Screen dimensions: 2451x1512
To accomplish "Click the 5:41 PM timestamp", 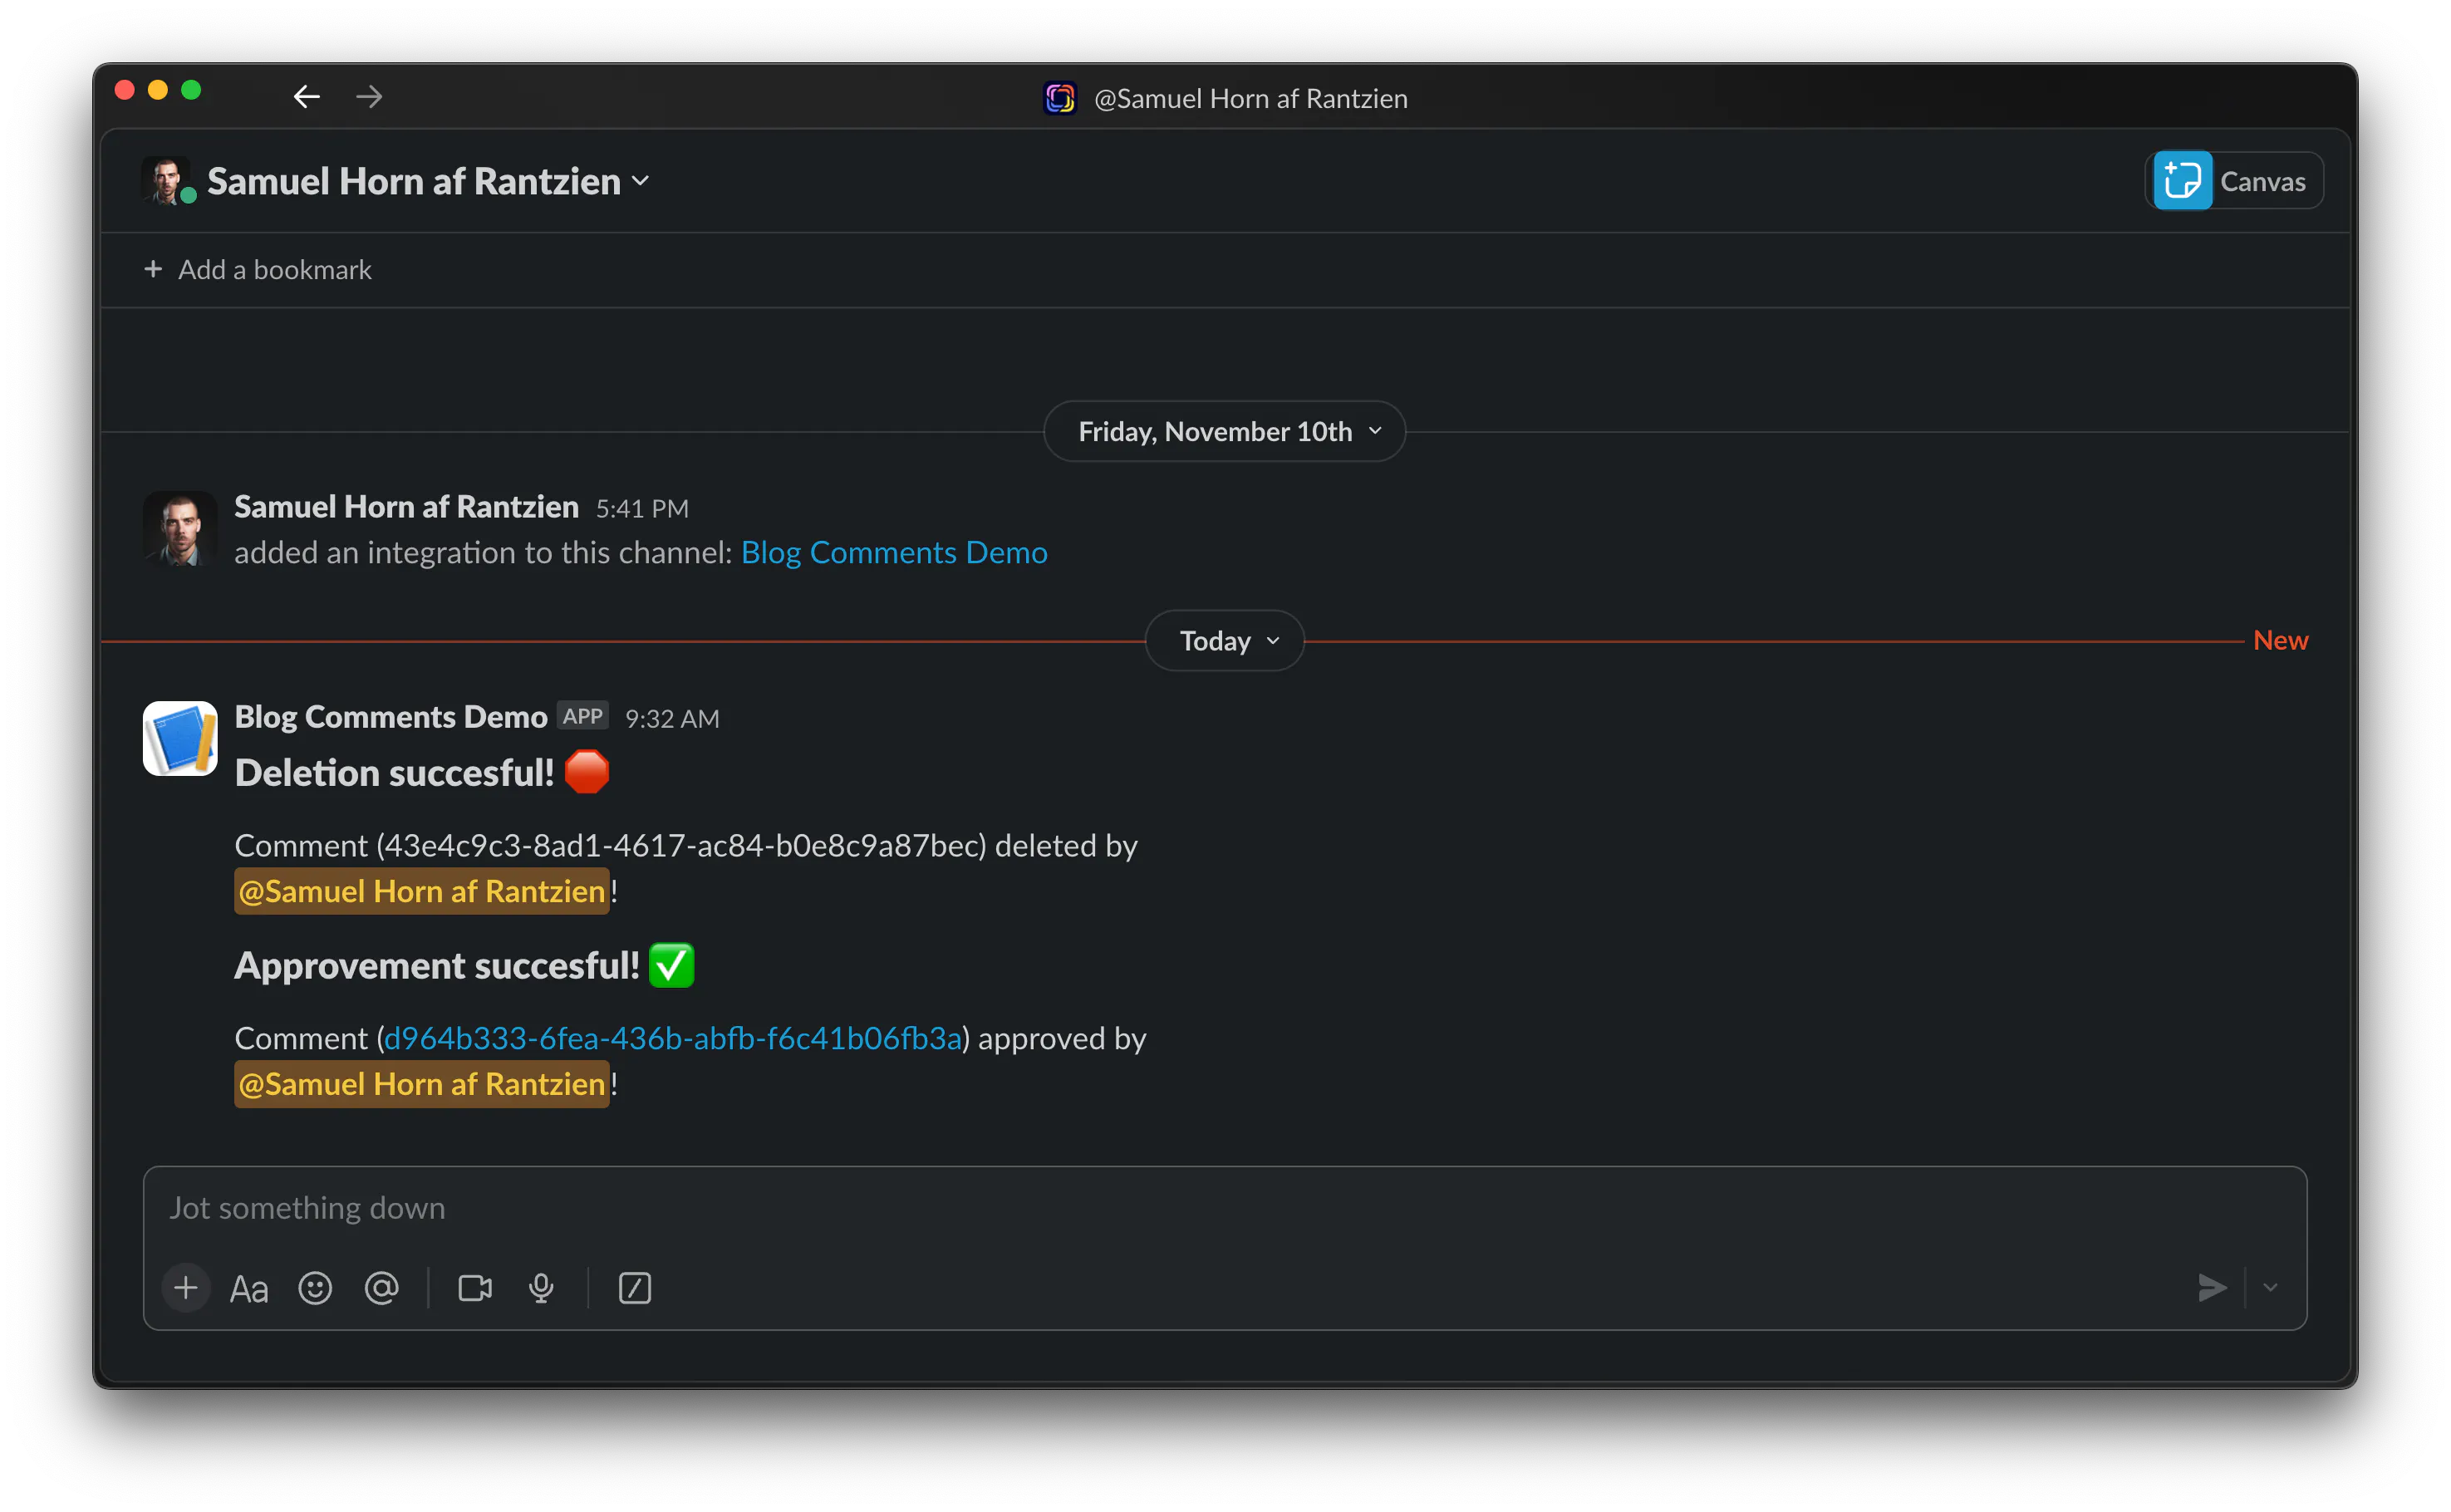I will pos(642,508).
